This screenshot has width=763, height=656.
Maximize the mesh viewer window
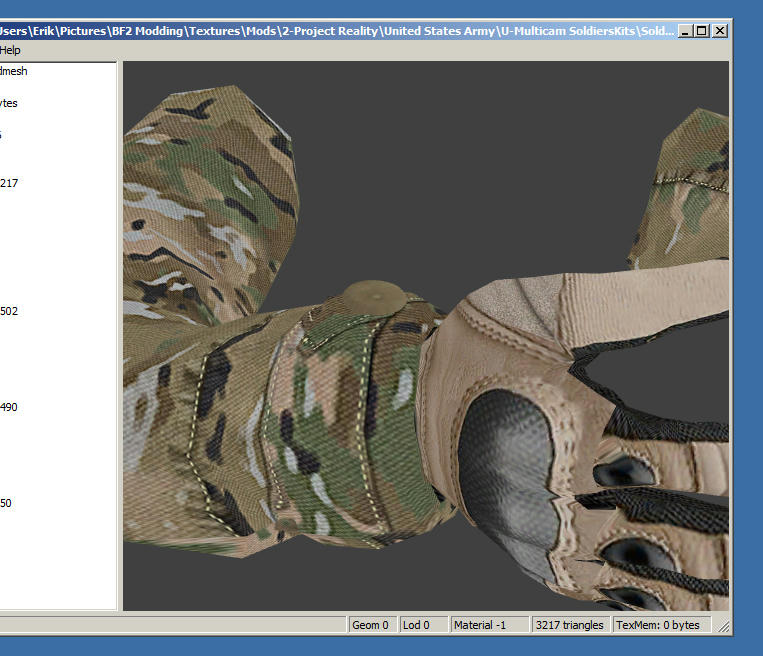pos(702,31)
